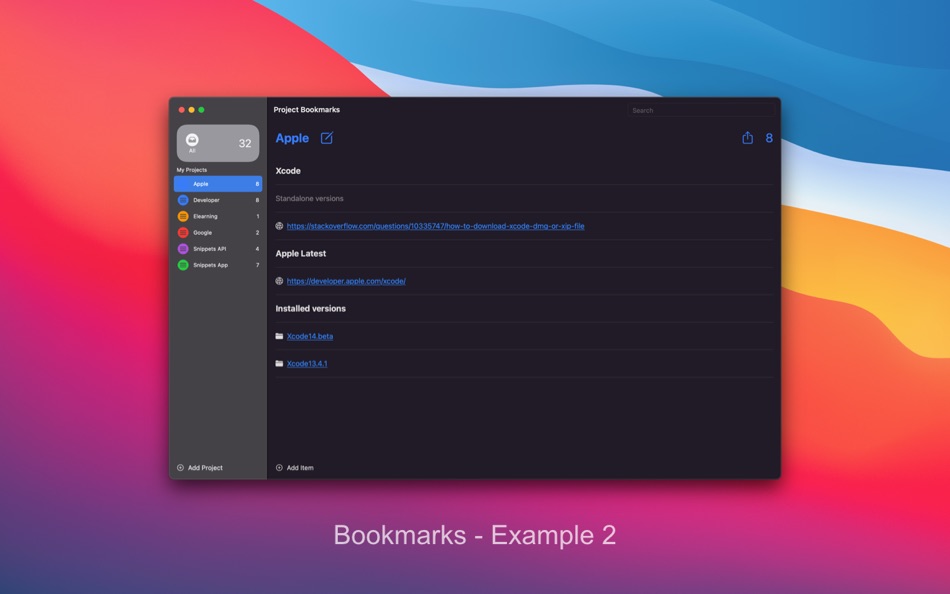Minimize window with yellow button
The height and width of the screenshot is (594, 950).
point(191,110)
